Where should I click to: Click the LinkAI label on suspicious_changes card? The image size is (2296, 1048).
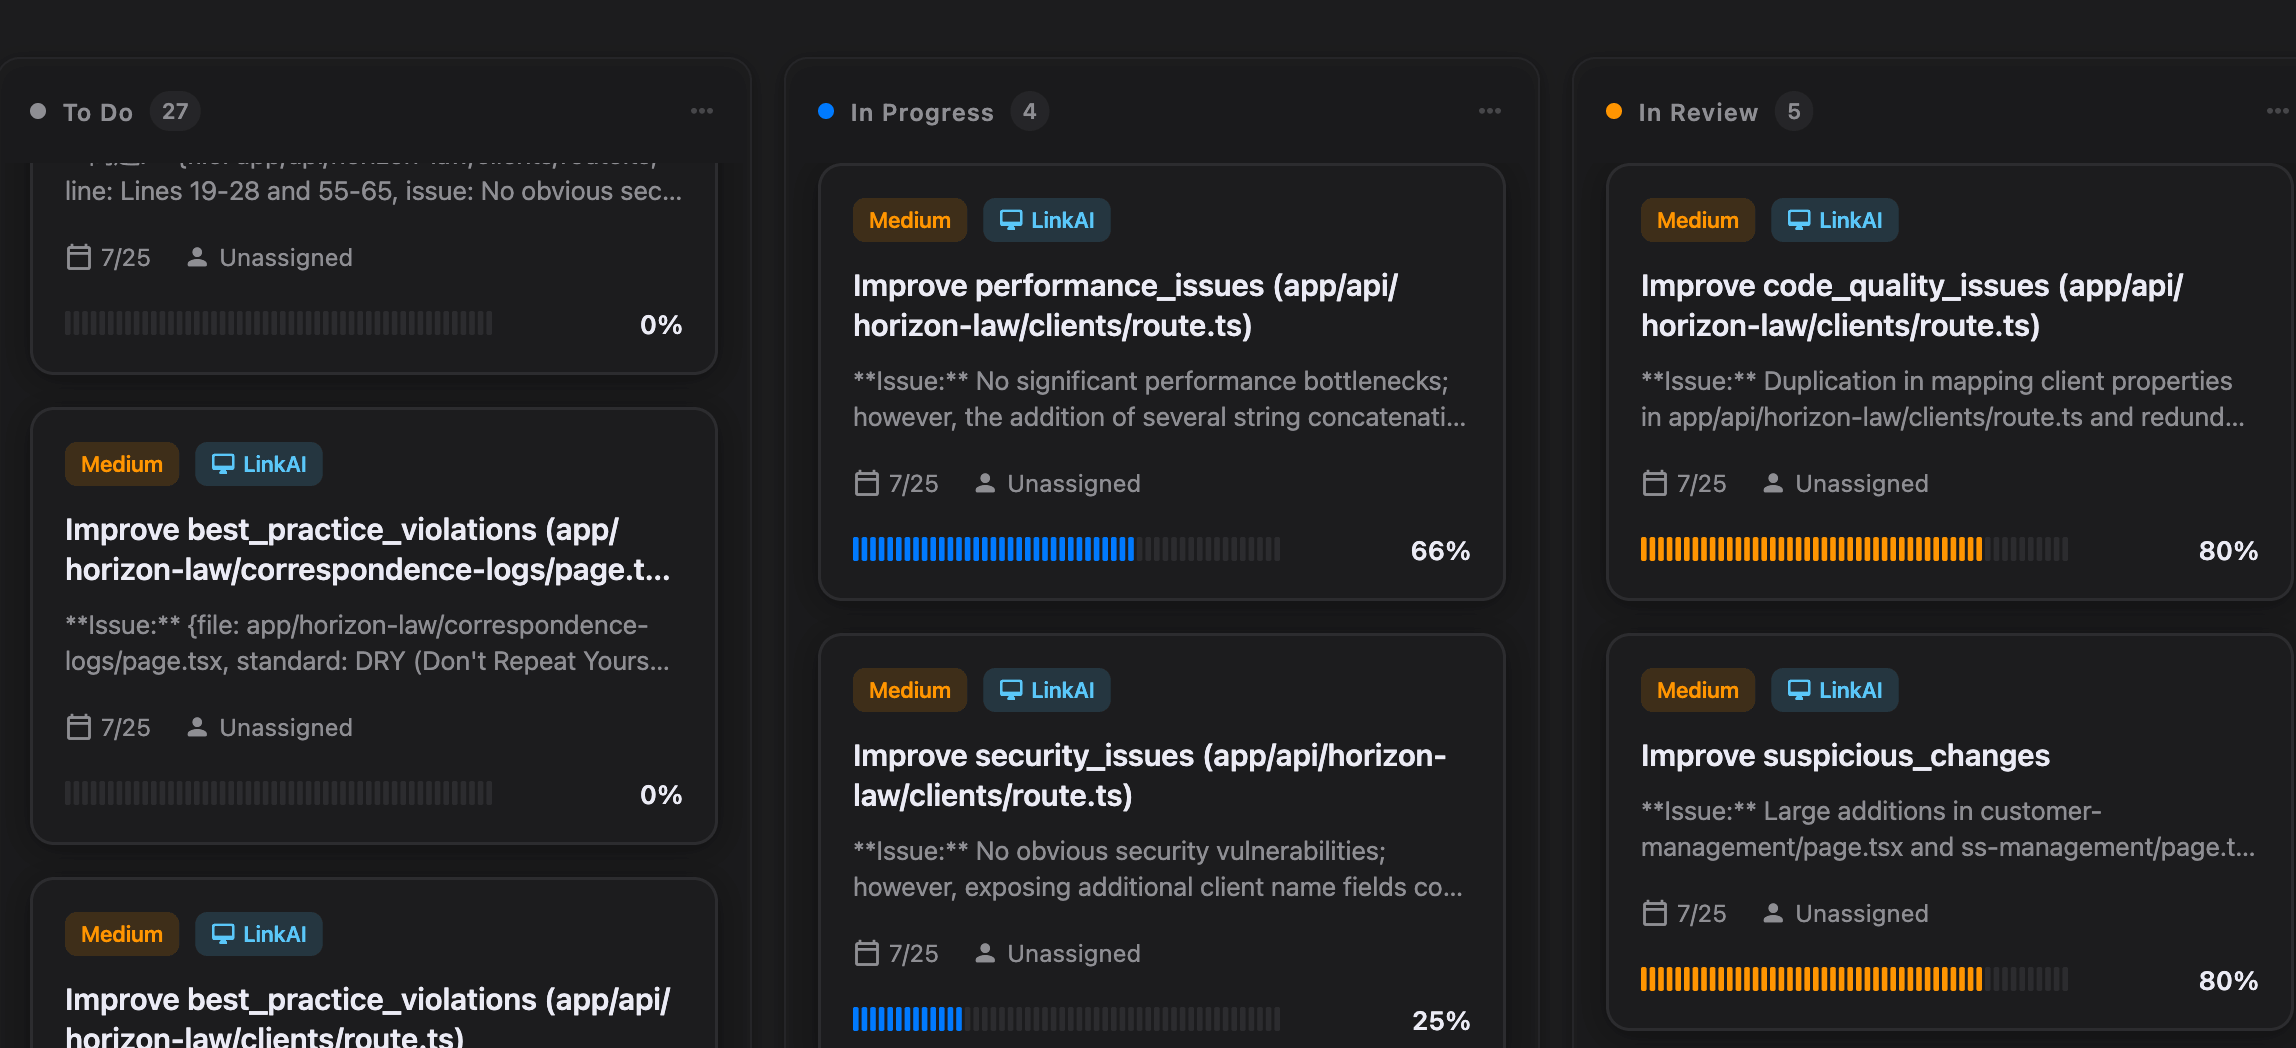point(1834,689)
